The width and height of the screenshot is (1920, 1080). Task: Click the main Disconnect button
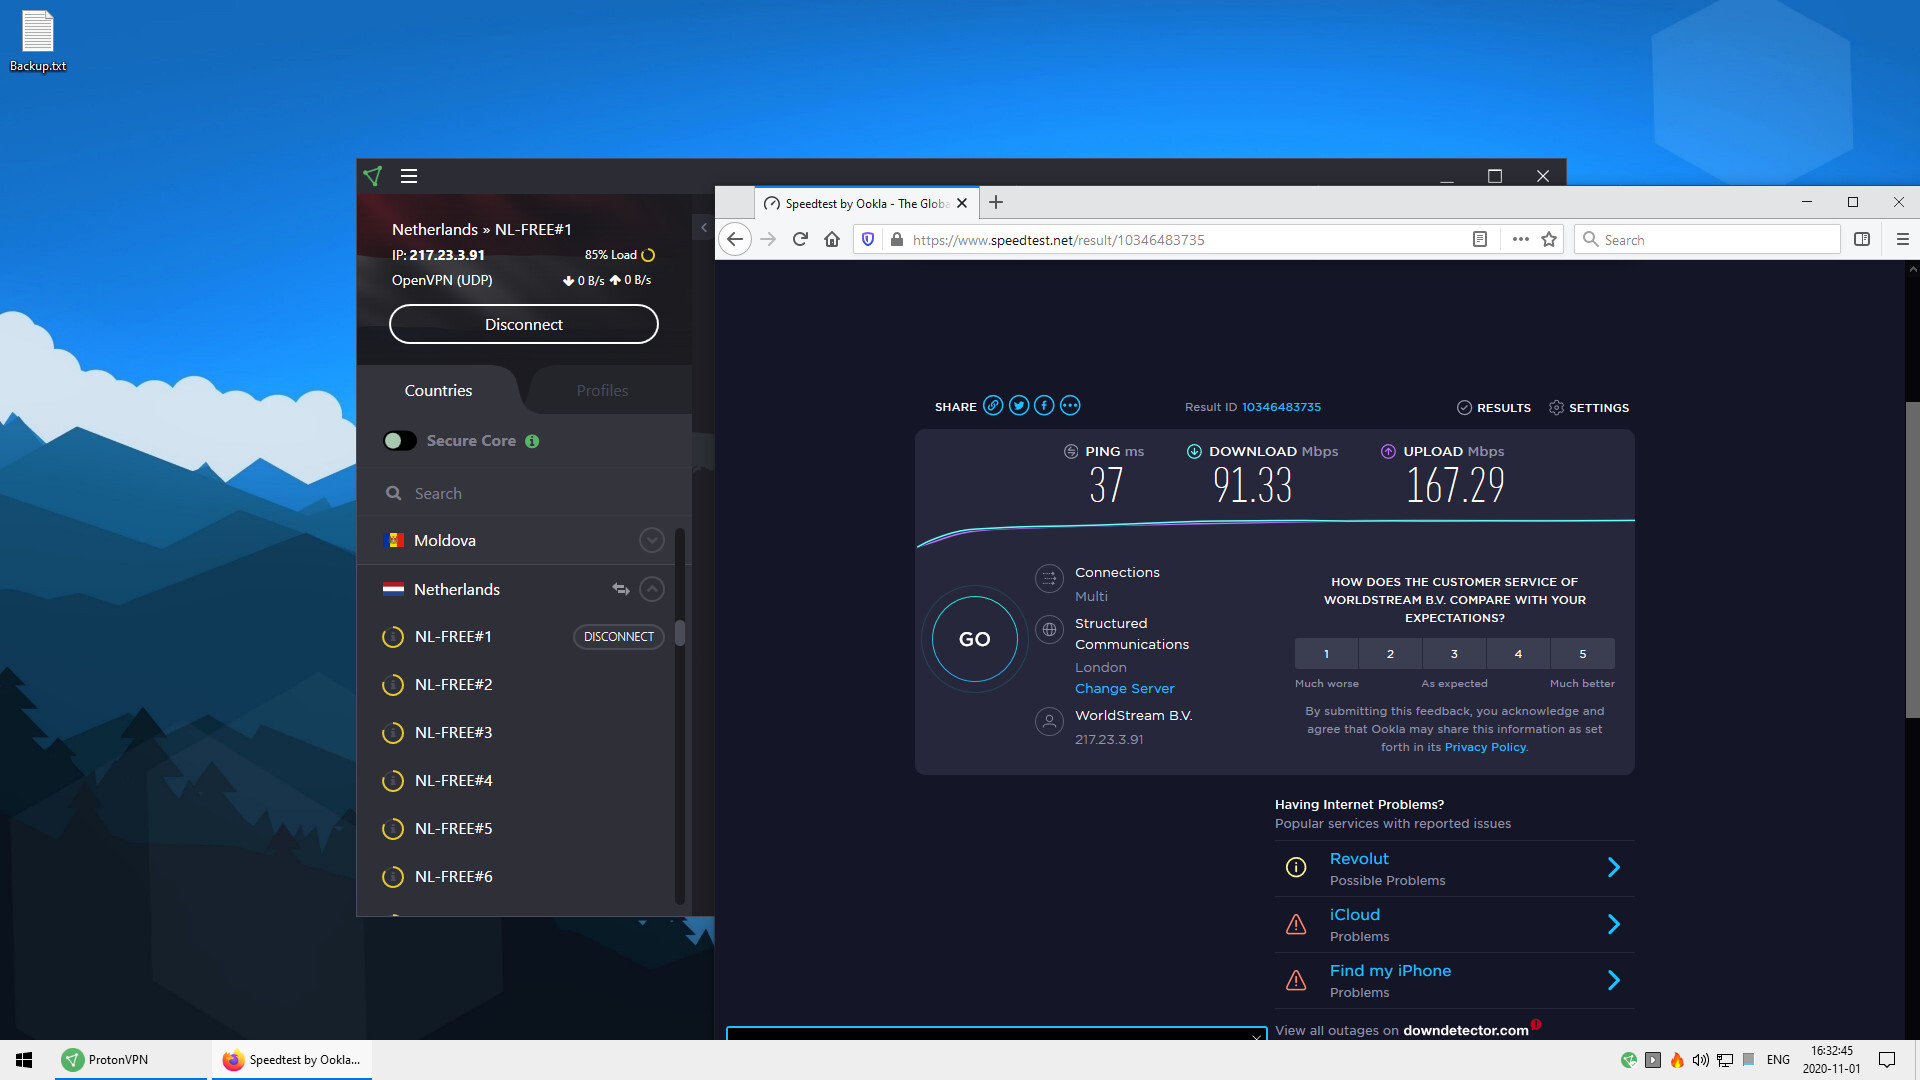coord(524,324)
